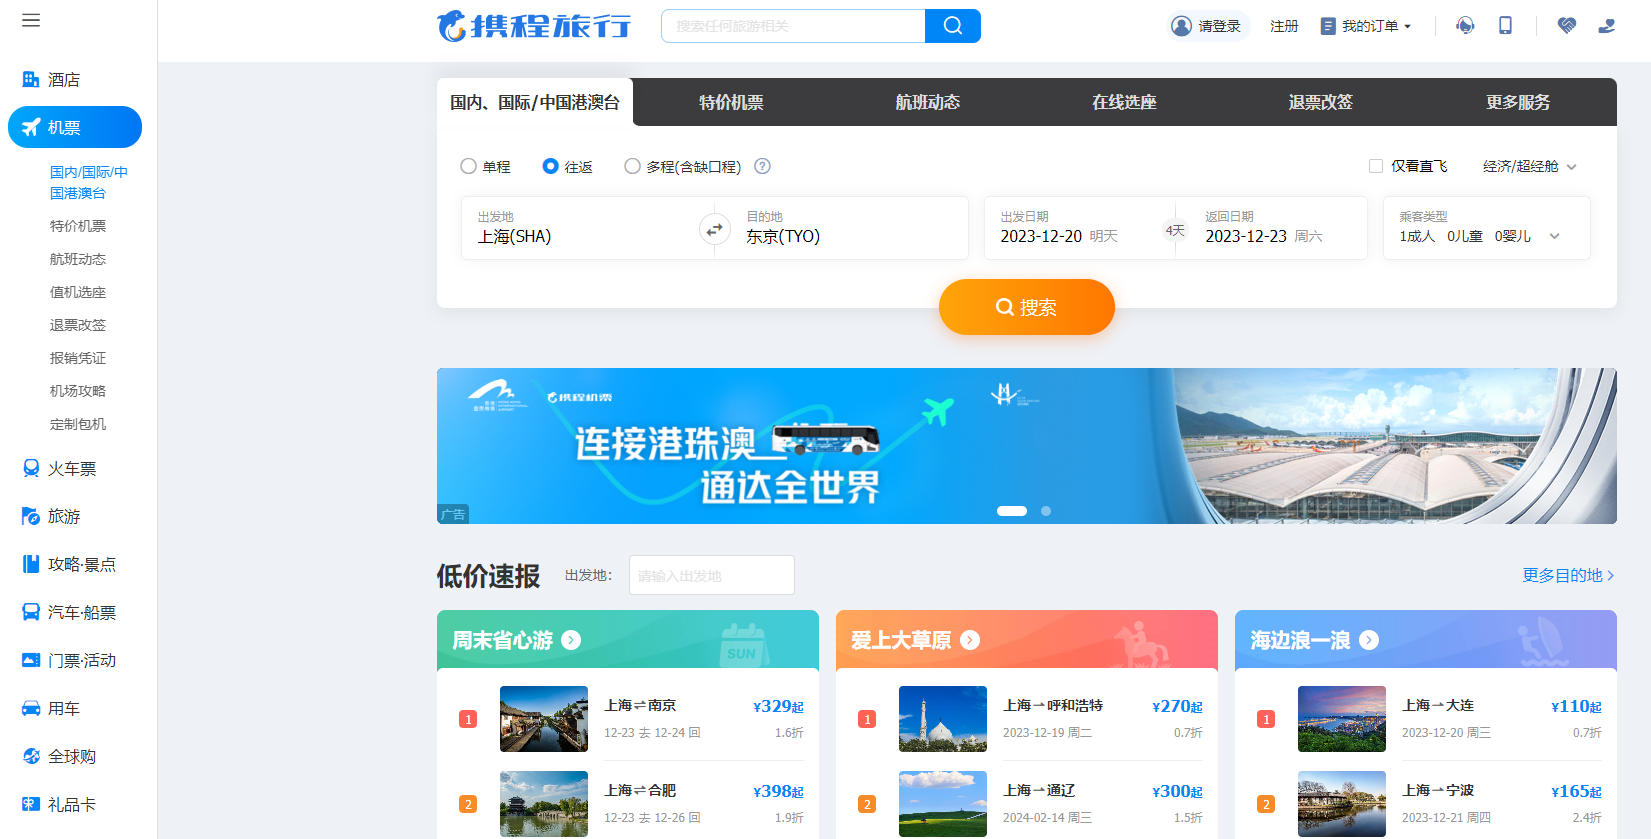Open 攻略·景点 guides in sidebar

point(75,565)
